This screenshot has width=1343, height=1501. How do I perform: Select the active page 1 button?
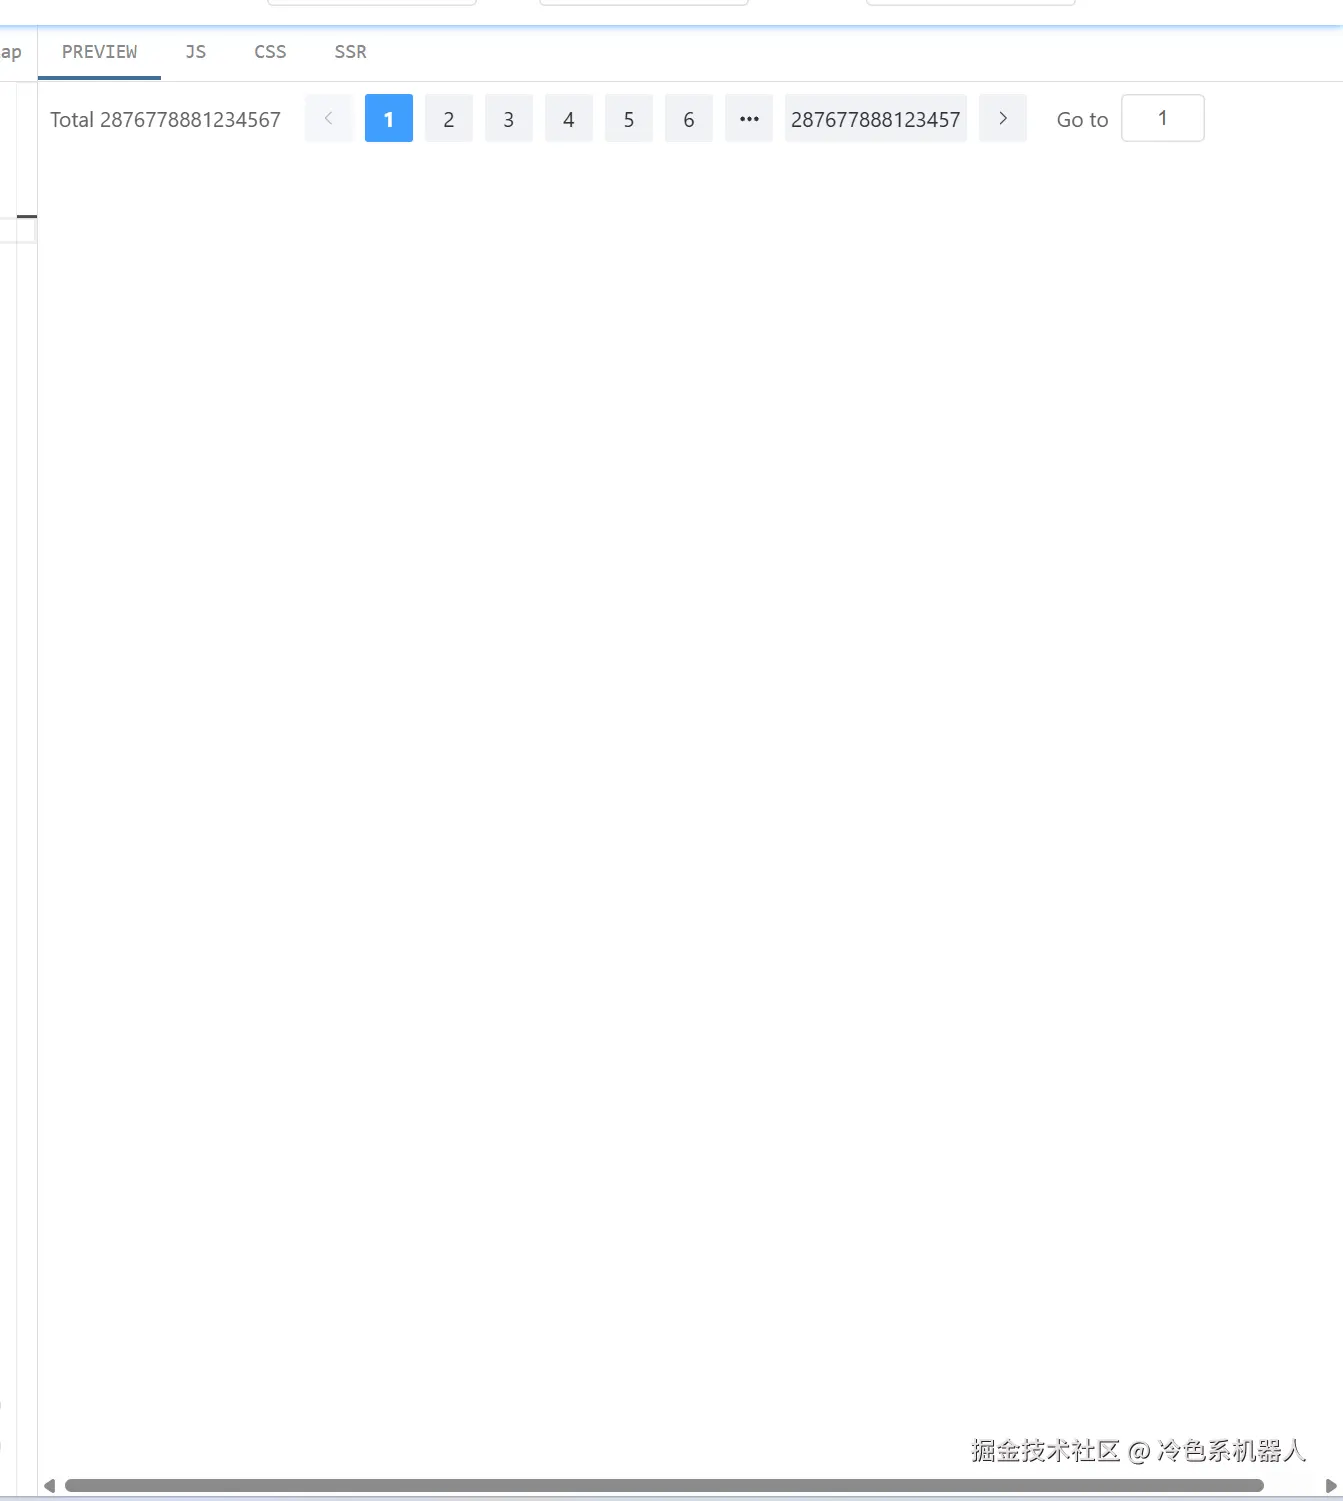(x=388, y=119)
